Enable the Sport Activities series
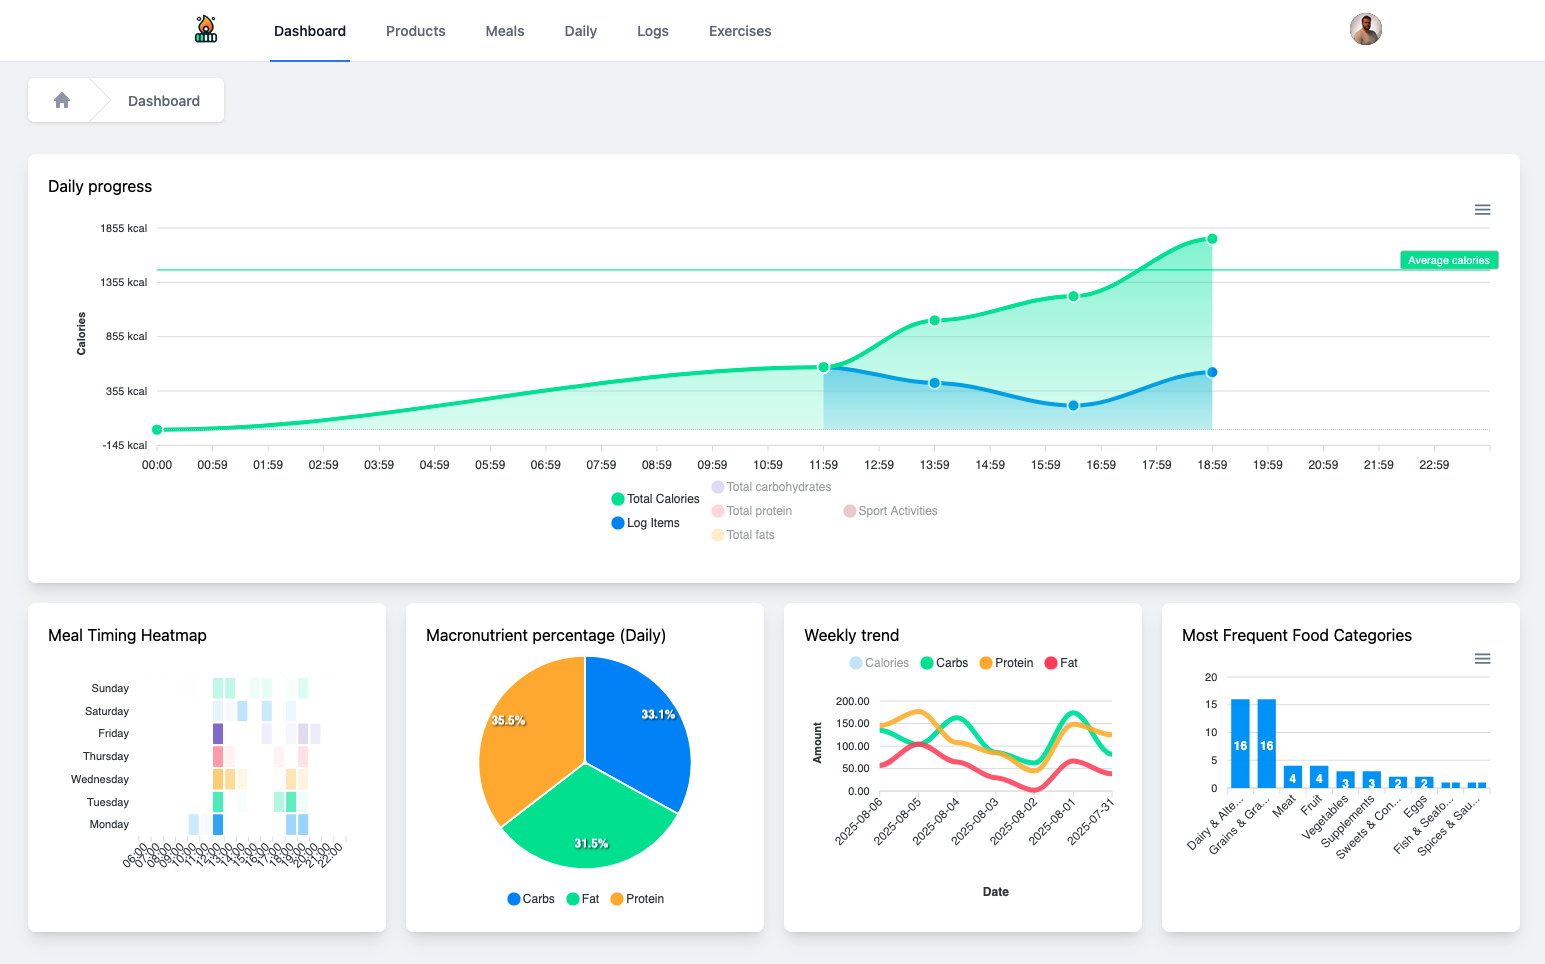 pyautogui.click(x=890, y=511)
